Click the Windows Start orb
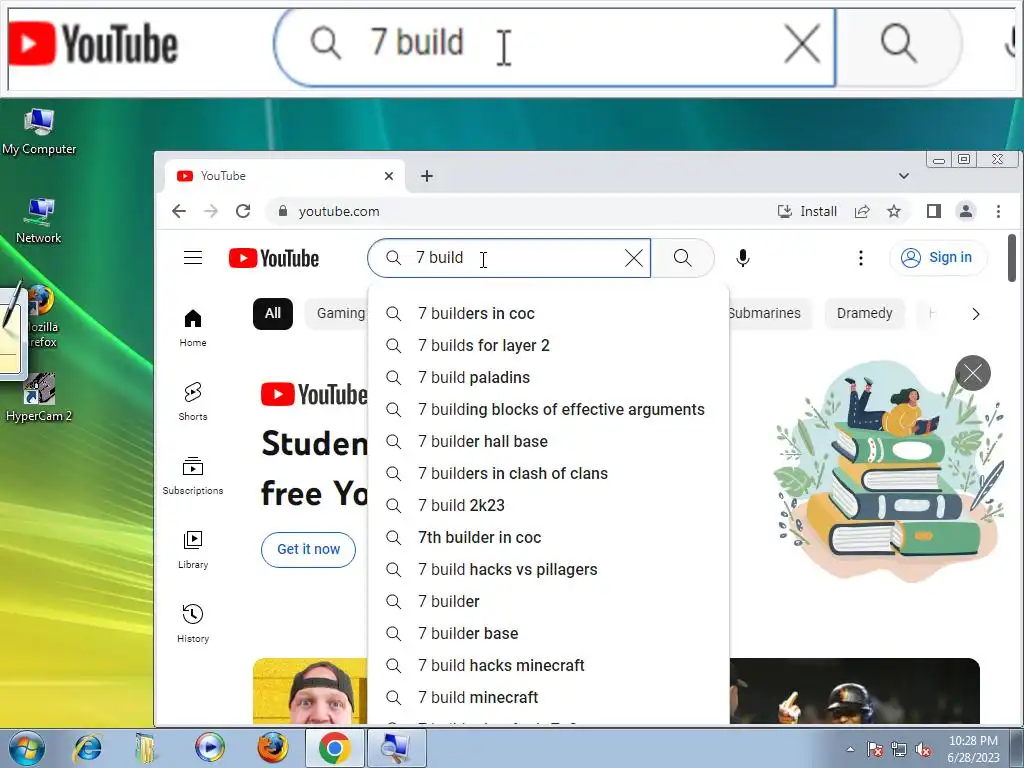The height and width of the screenshot is (768, 1024). (x=27, y=748)
